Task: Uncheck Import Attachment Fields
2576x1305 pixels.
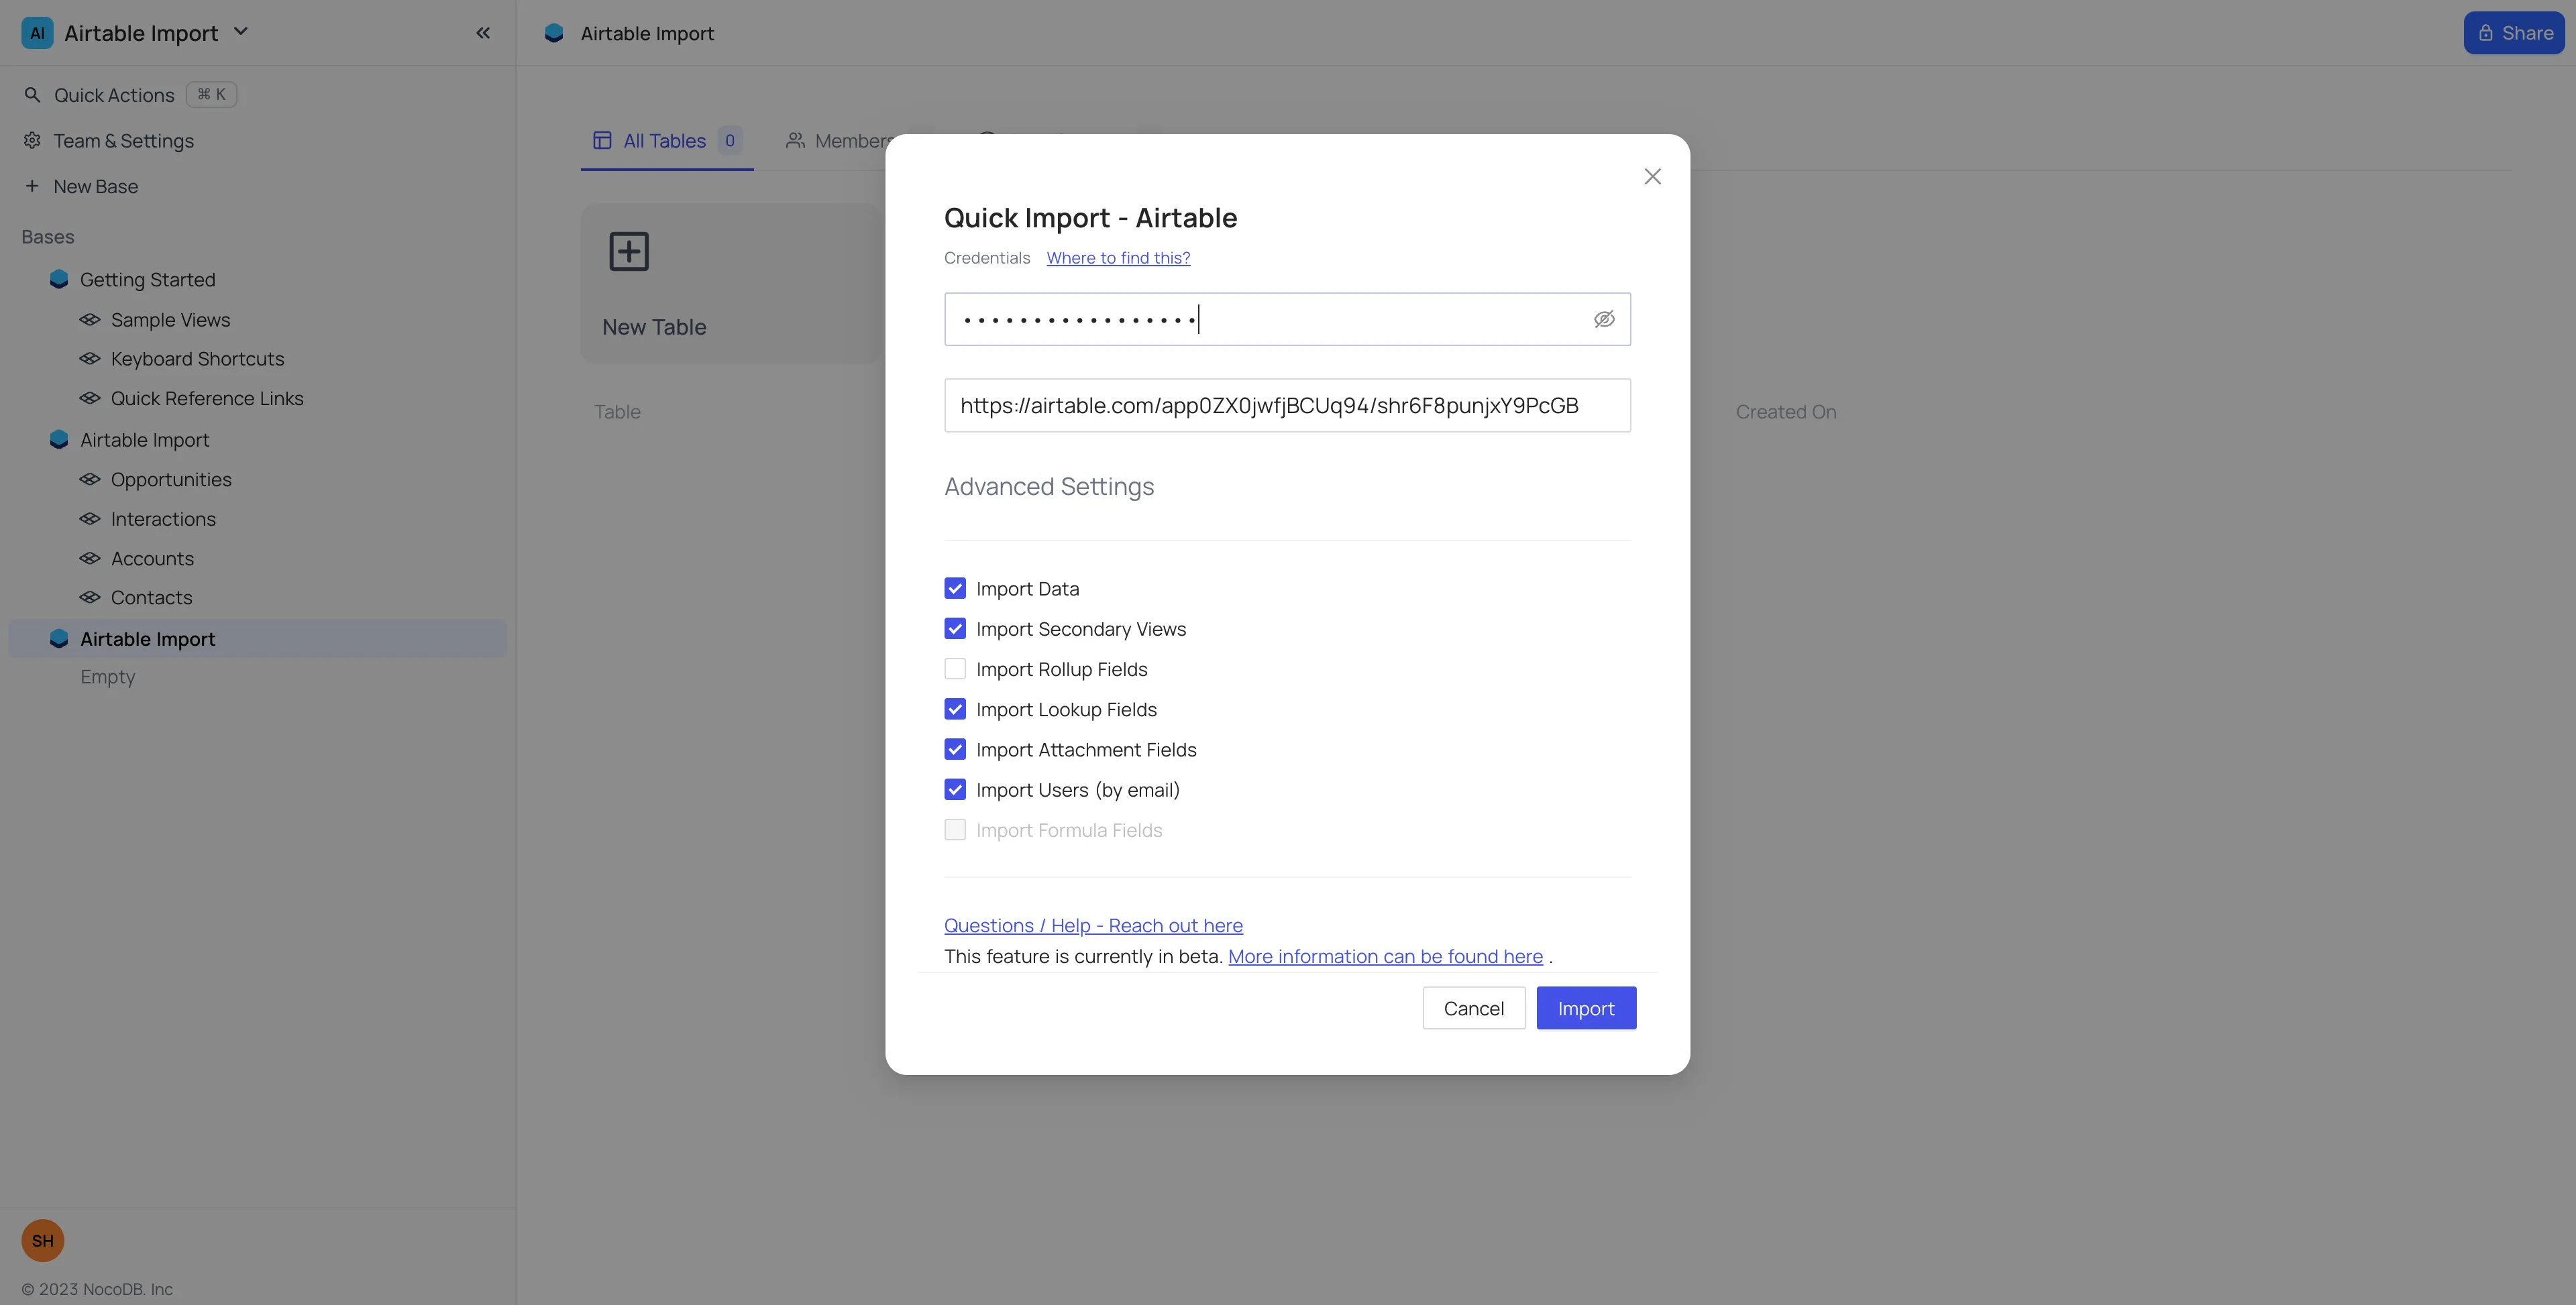Action: (x=955, y=749)
